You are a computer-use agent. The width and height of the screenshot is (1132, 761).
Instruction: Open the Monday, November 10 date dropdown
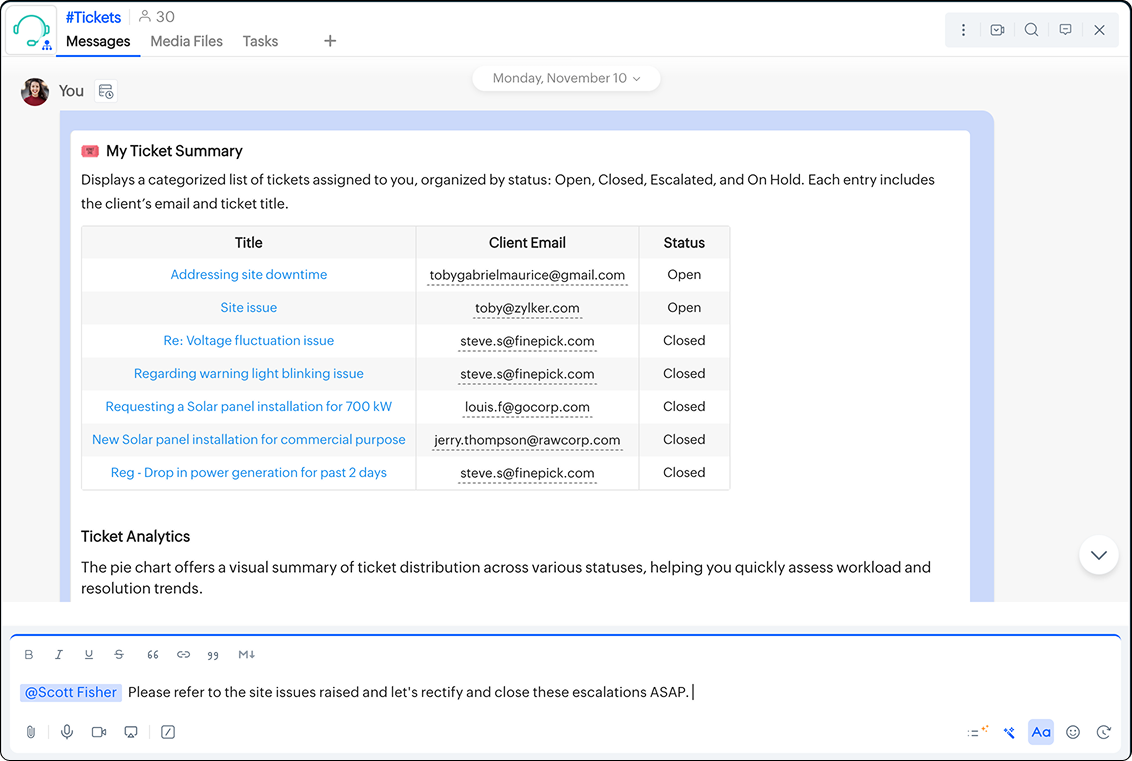point(566,78)
